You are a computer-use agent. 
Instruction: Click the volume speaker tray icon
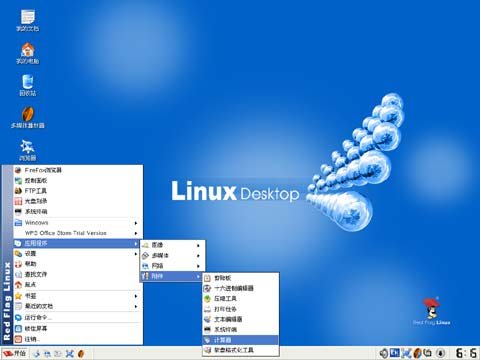coord(384,353)
